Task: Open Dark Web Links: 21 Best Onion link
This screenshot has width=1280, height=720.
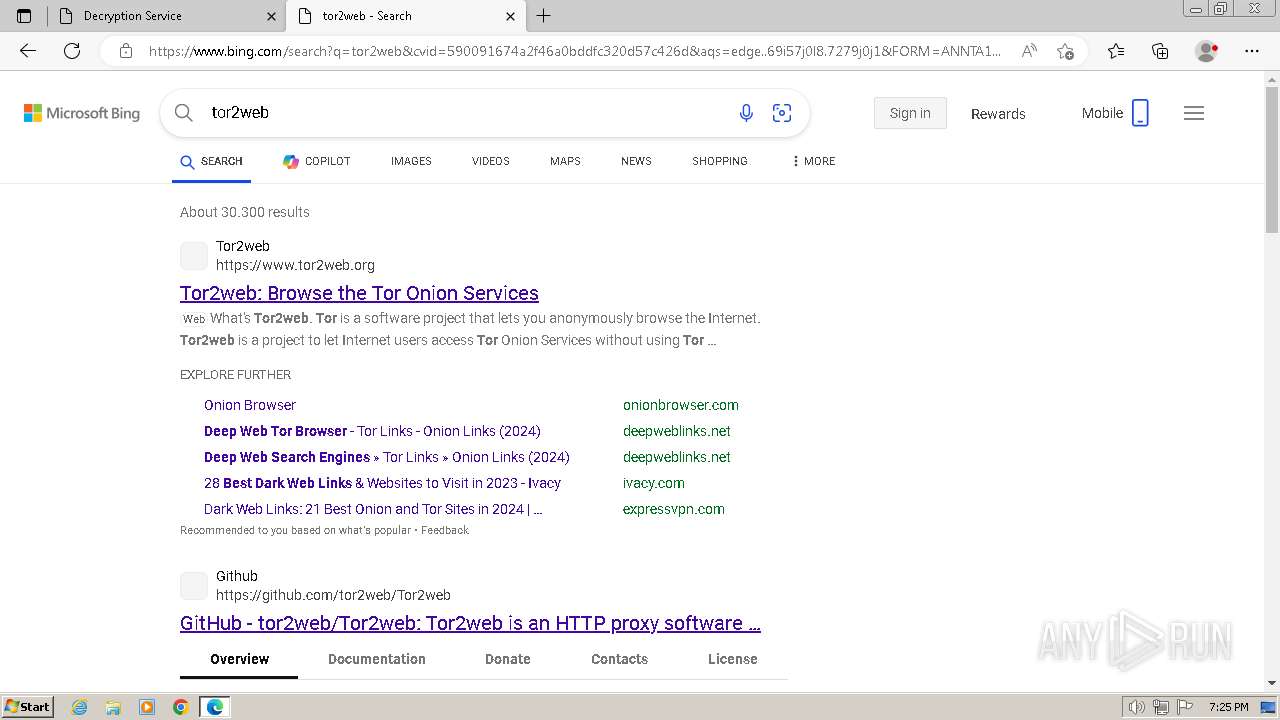Action: (373, 509)
